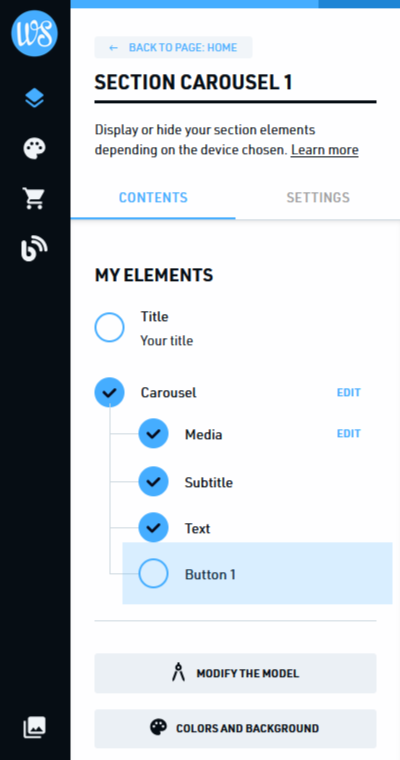Open the layers pages icon in sidebar
The height and width of the screenshot is (760, 400).
(34, 98)
